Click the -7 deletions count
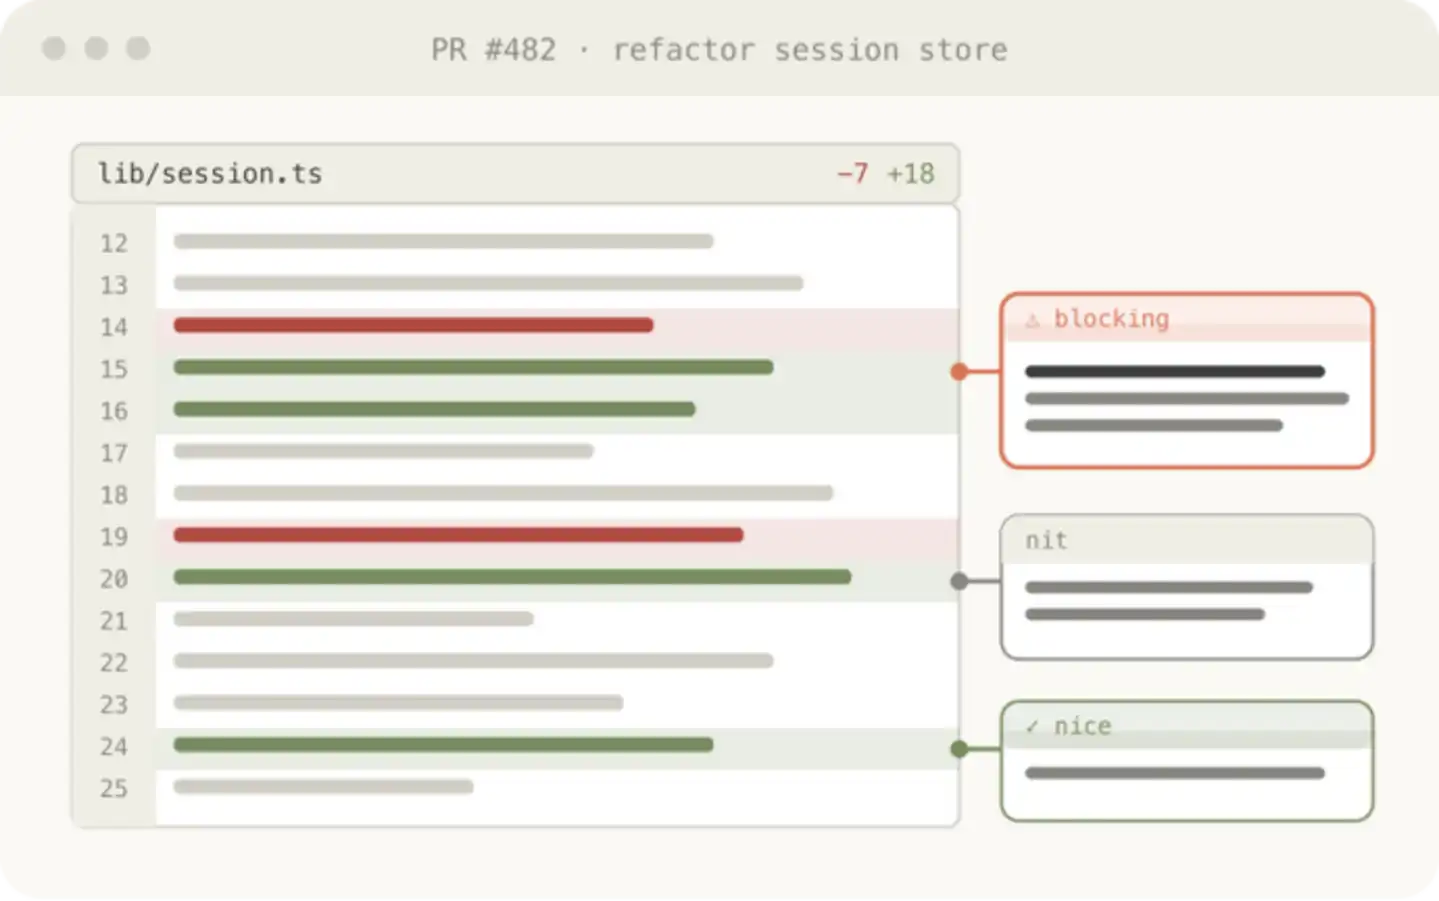 point(852,174)
